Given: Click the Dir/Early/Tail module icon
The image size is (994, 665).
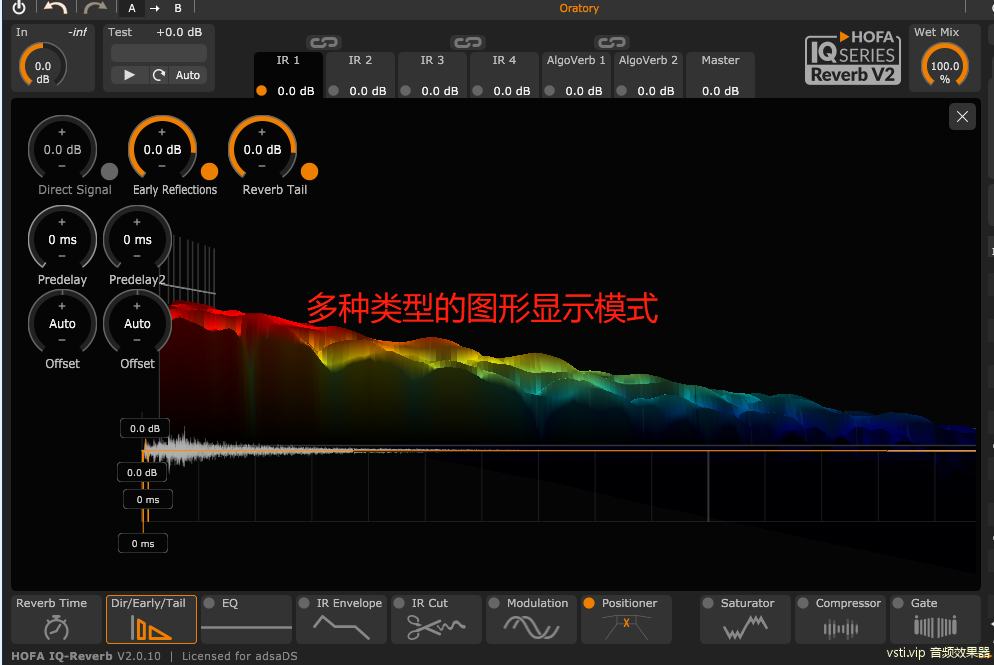Looking at the screenshot, I should [x=151, y=628].
